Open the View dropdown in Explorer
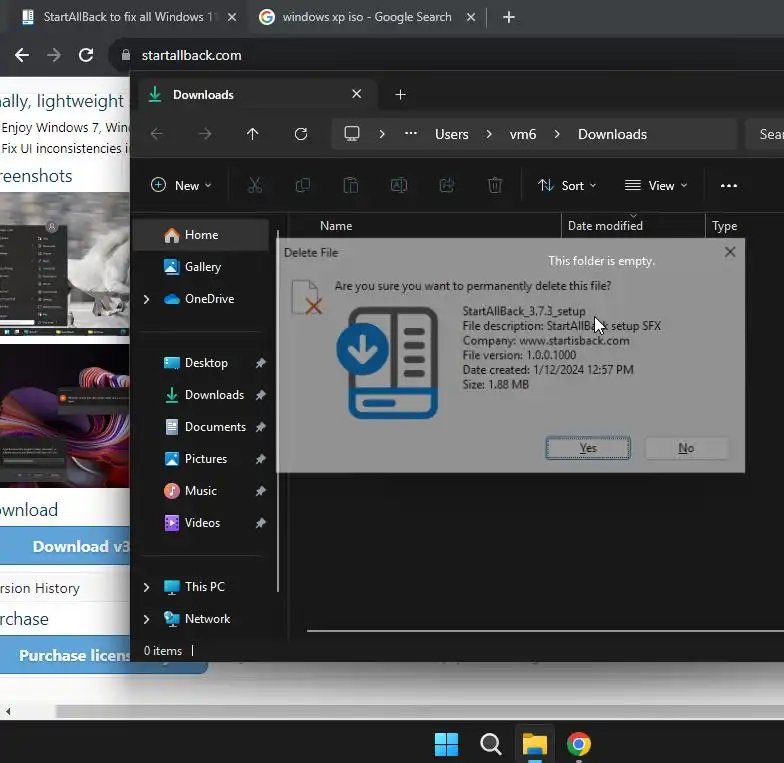The height and width of the screenshot is (763, 784). click(x=656, y=186)
